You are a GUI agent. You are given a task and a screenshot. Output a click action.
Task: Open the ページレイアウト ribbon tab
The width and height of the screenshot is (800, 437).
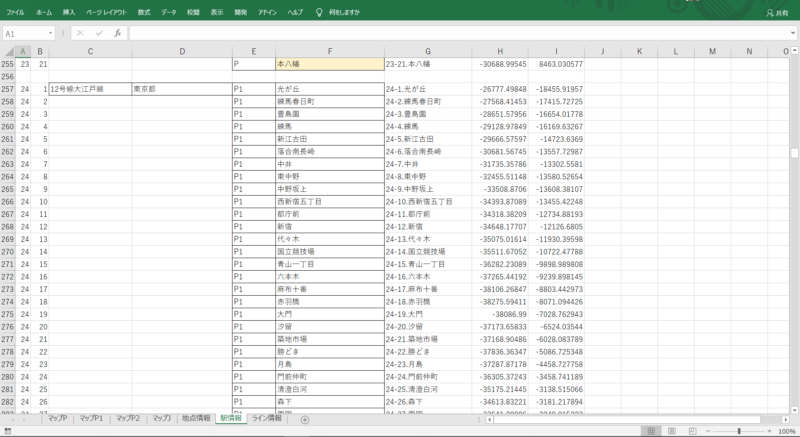coord(106,12)
